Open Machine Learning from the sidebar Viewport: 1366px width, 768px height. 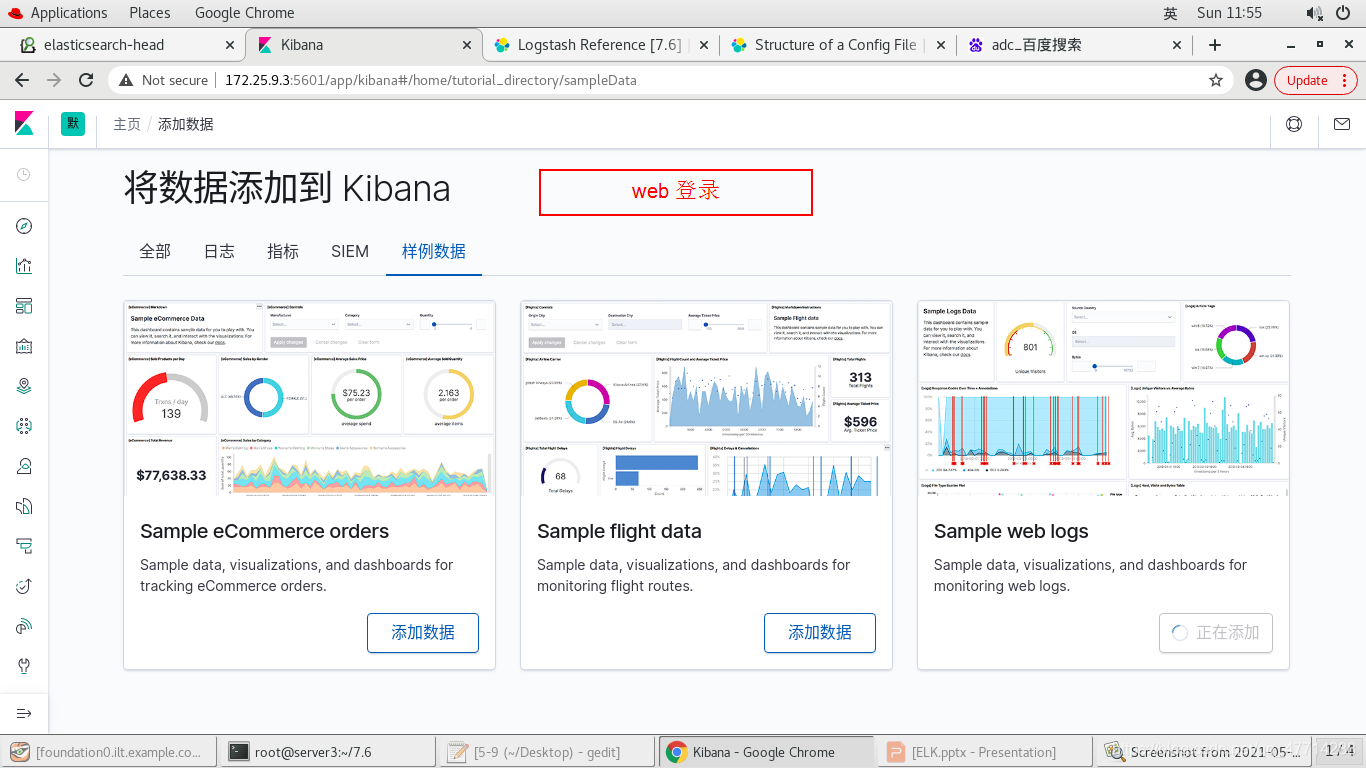(24, 426)
